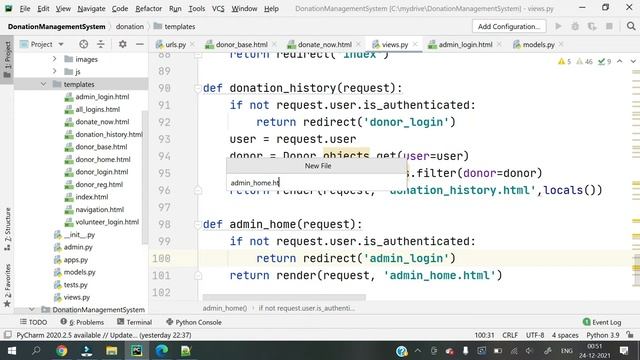Open the TODO tool window
The image size is (640, 360).
click(33, 322)
